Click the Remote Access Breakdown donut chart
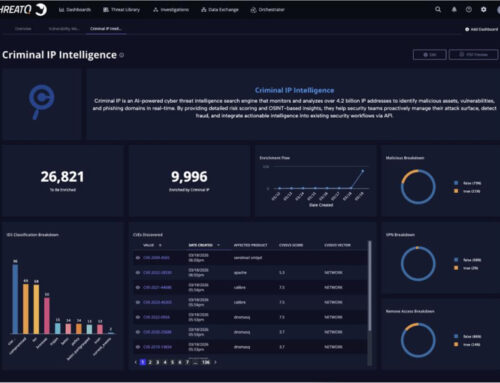500x383 pixels. (x=418, y=340)
